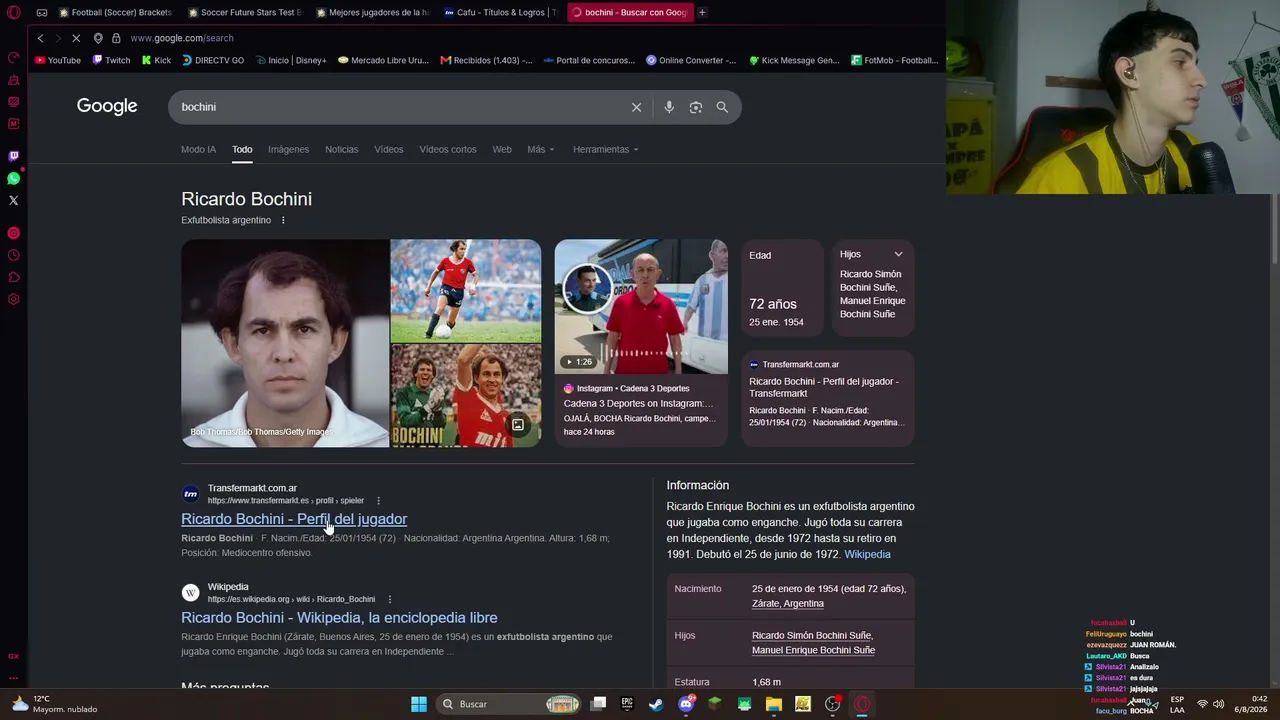Switch to the Modo IA tab
Image resolution: width=1280 pixels, height=720 pixels.
click(x=198, y=149)
